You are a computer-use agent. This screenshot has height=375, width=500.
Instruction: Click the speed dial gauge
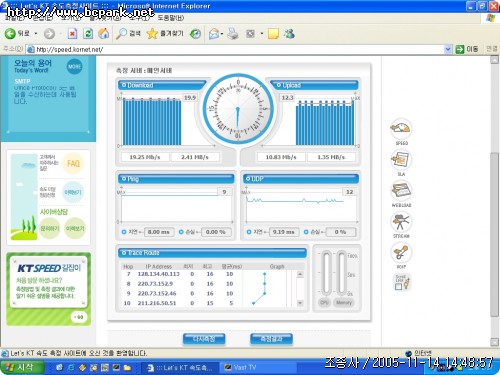coord(238,109)
